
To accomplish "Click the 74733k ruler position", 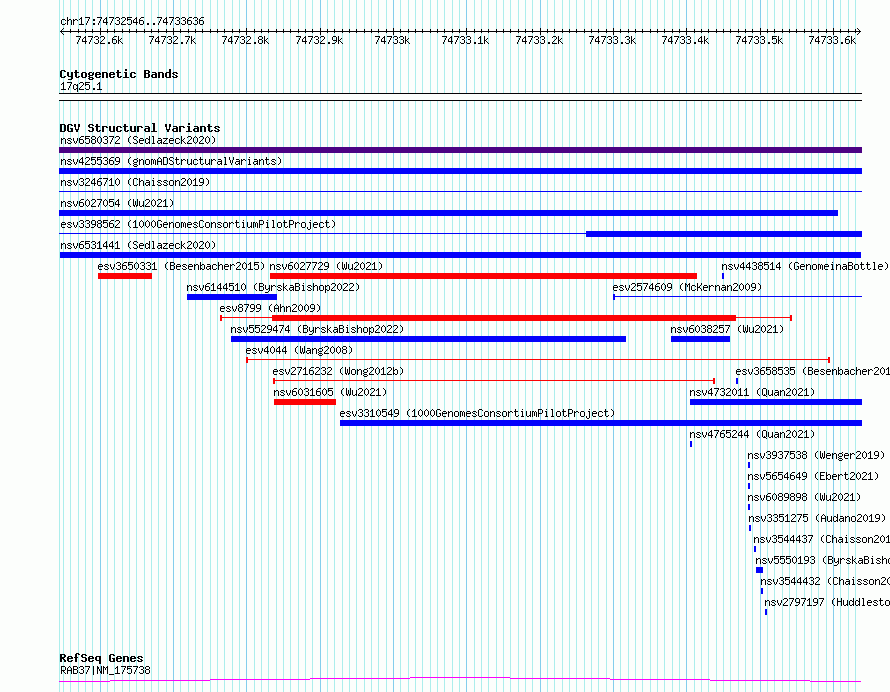I will click(x=392, y=40).
